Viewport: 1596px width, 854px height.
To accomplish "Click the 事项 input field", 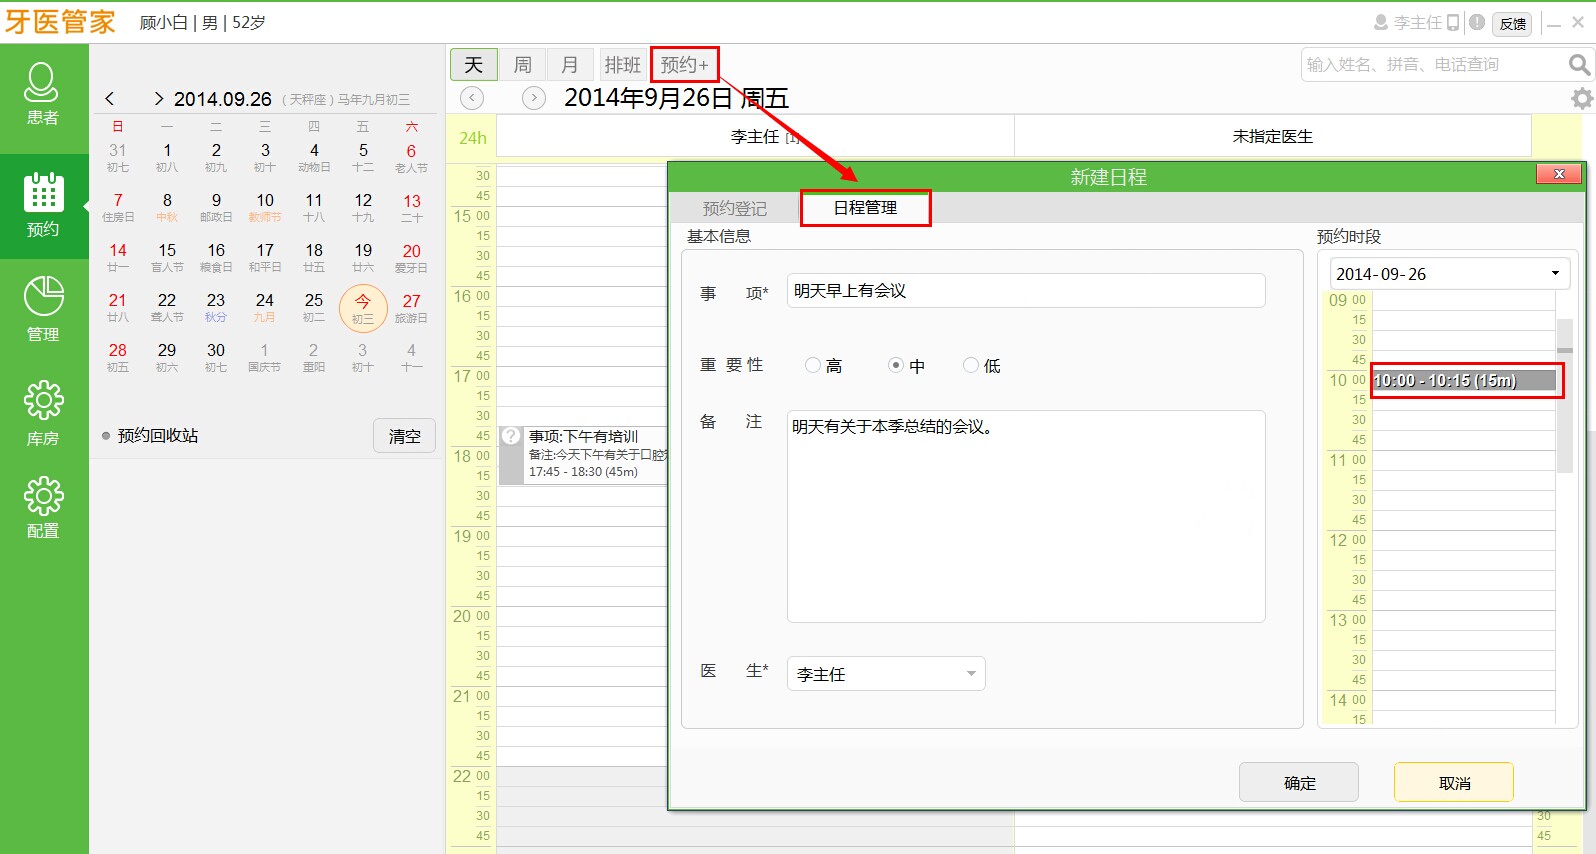I will 1025,291.
